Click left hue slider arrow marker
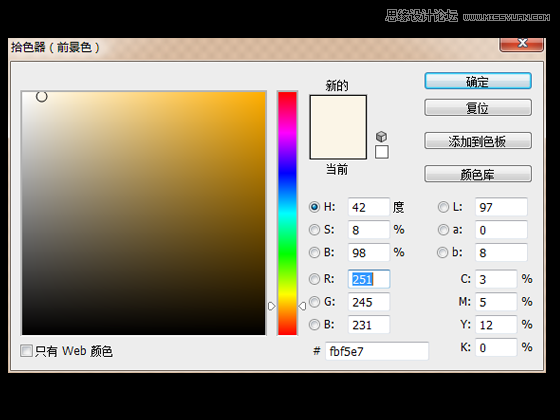Image resolution: width=560 pixels, height=420 pixels. (271, 306)
